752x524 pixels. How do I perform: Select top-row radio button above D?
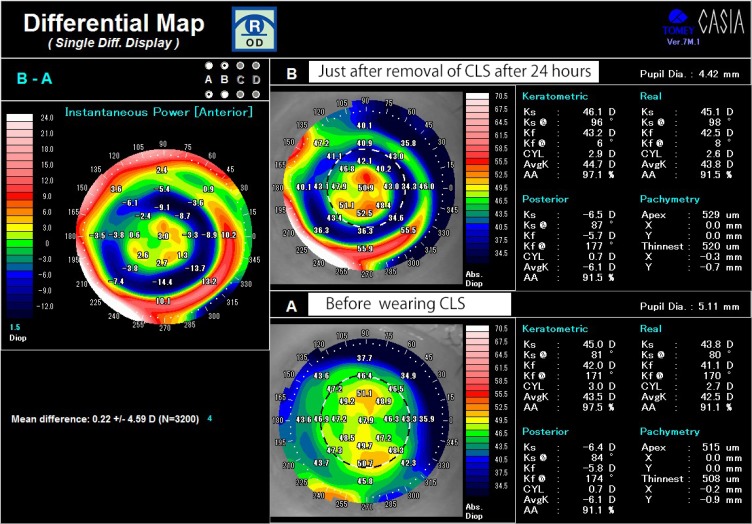pos(256,66)
